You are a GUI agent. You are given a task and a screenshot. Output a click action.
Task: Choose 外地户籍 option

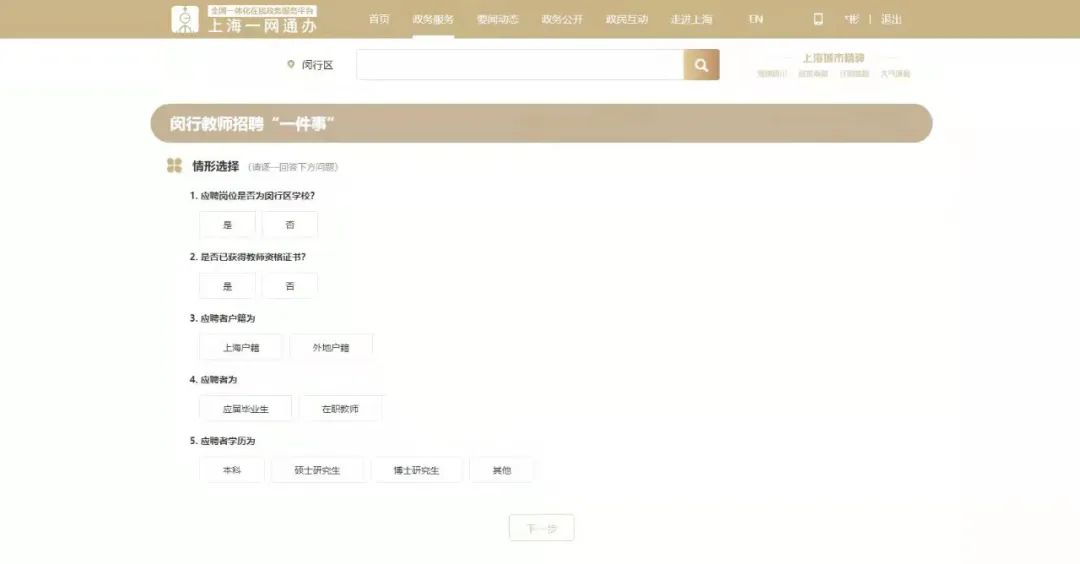point(331,348)
